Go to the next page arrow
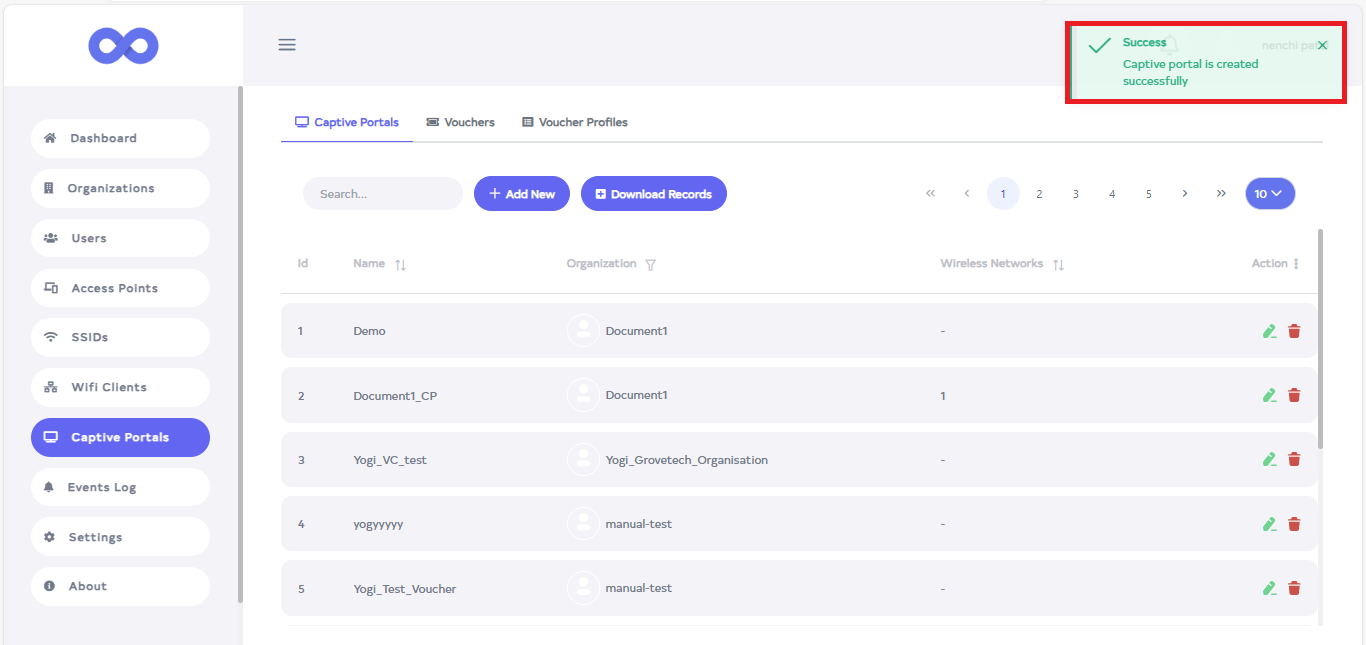Image resolution: width=1366 pixels, height=645 pixels. [1184, 194]
